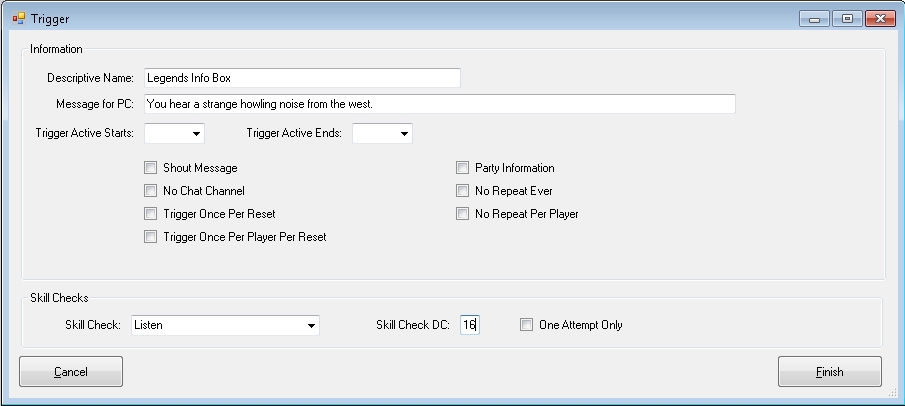905x406 pixels.
Task: Check No Repeat Per Player
Action: (x=463, y=214)
